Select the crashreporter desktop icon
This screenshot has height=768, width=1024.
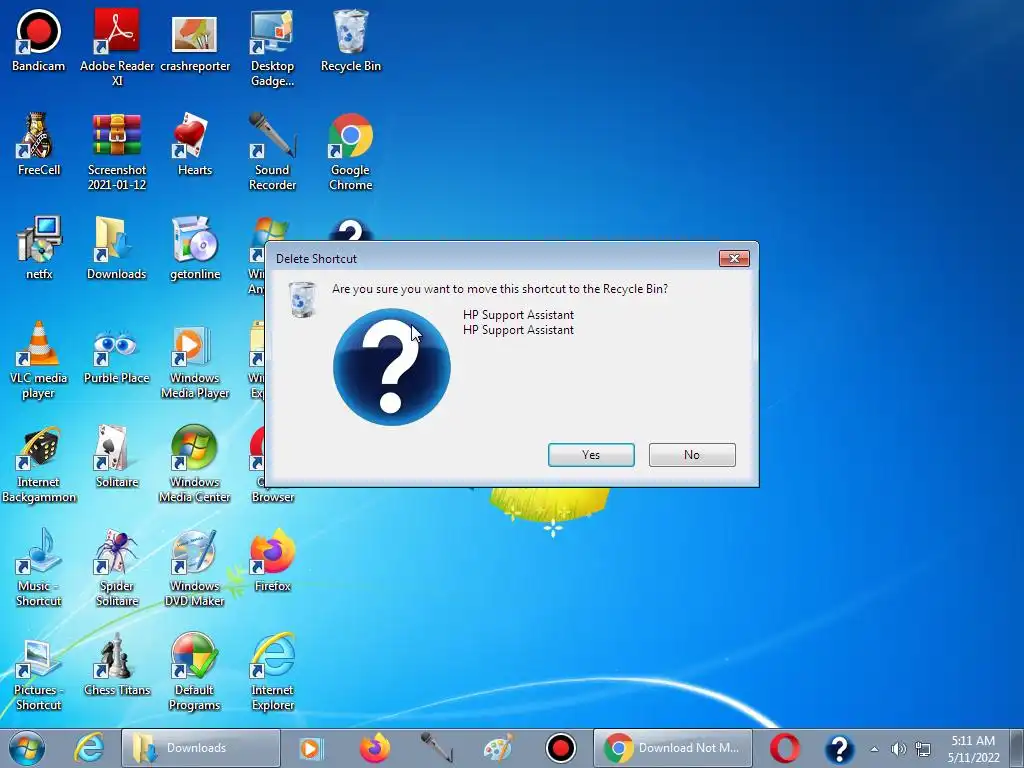195,42
